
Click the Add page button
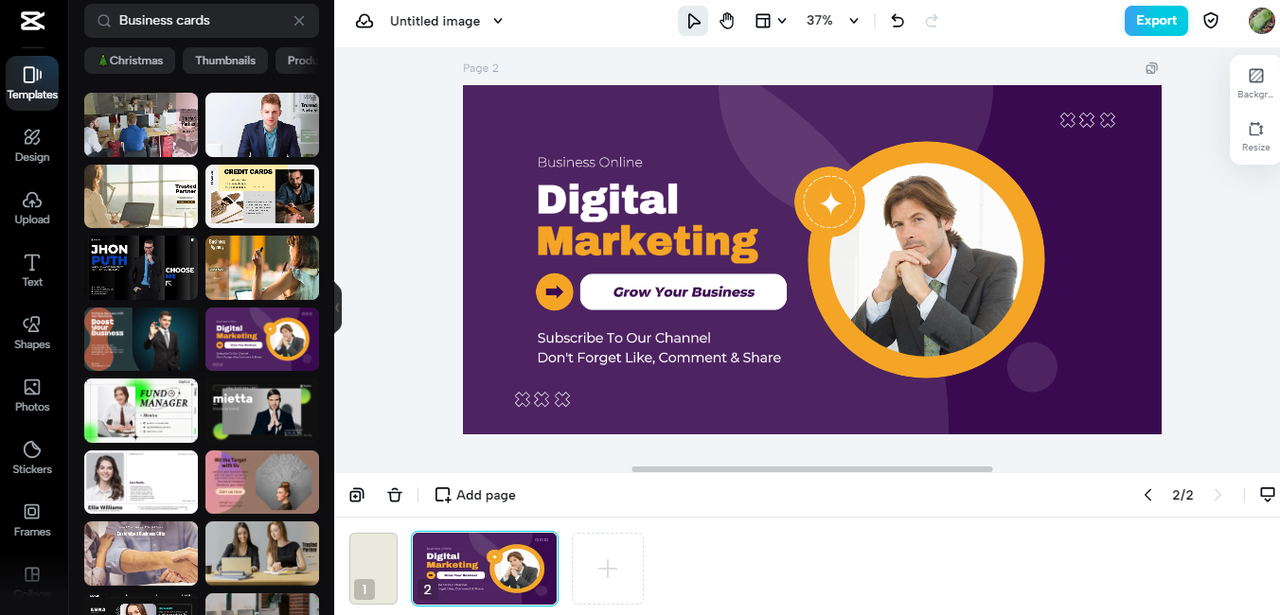pos(476,495)
